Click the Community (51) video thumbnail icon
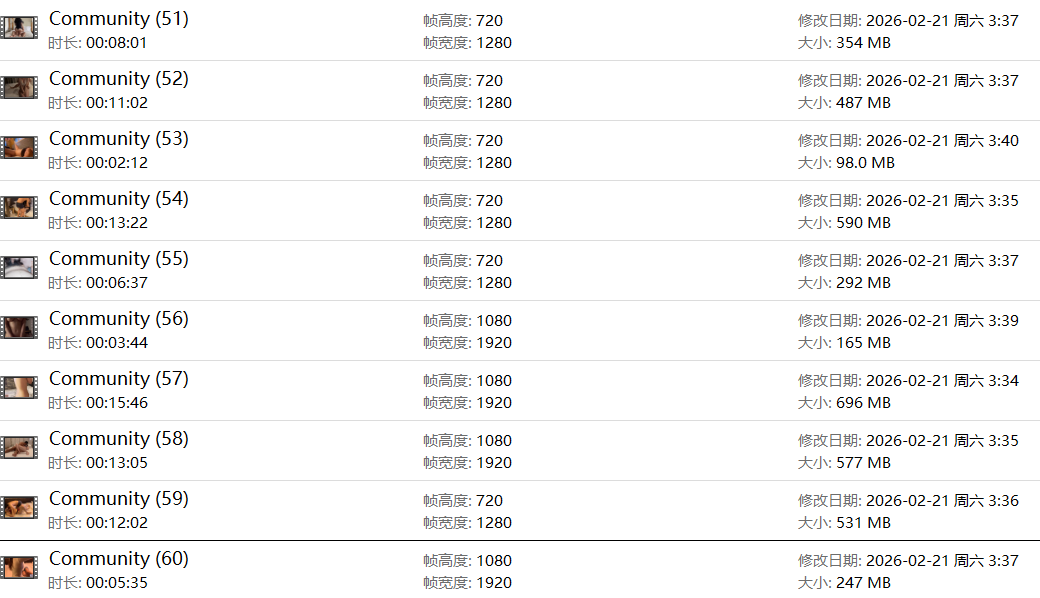 click(19, 28)
